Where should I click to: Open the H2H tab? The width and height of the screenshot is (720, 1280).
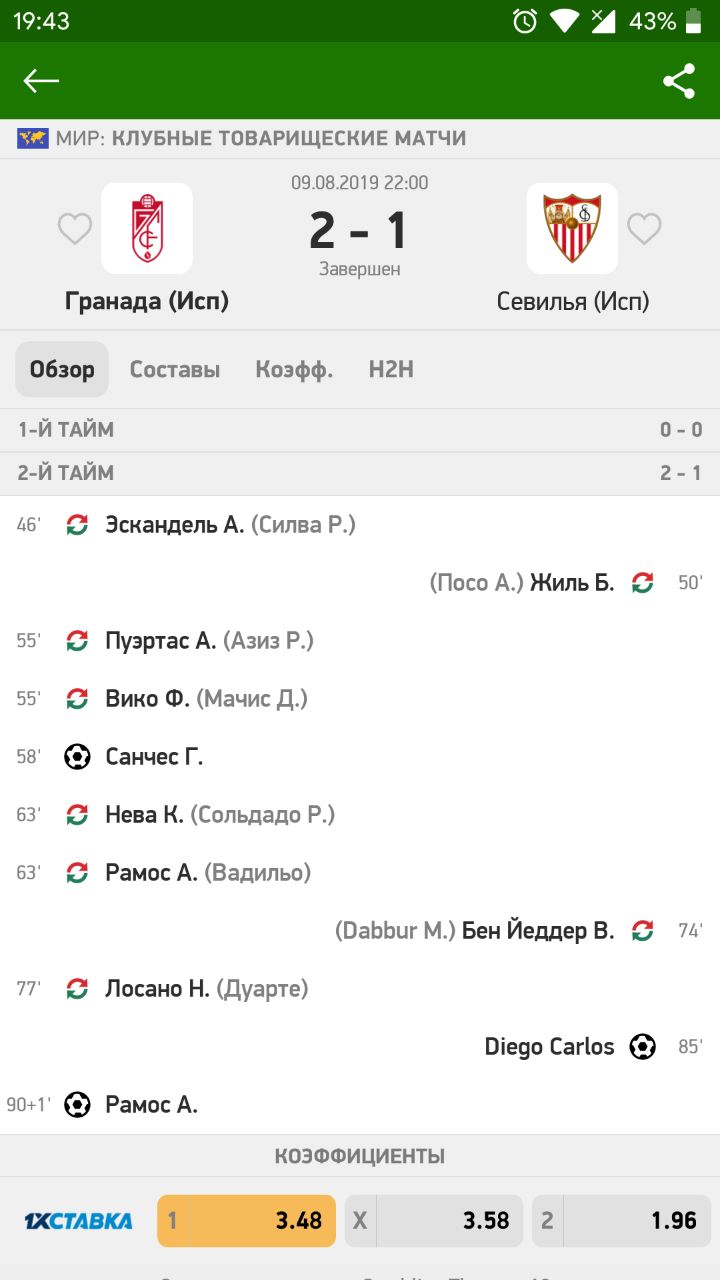point(391,370)
